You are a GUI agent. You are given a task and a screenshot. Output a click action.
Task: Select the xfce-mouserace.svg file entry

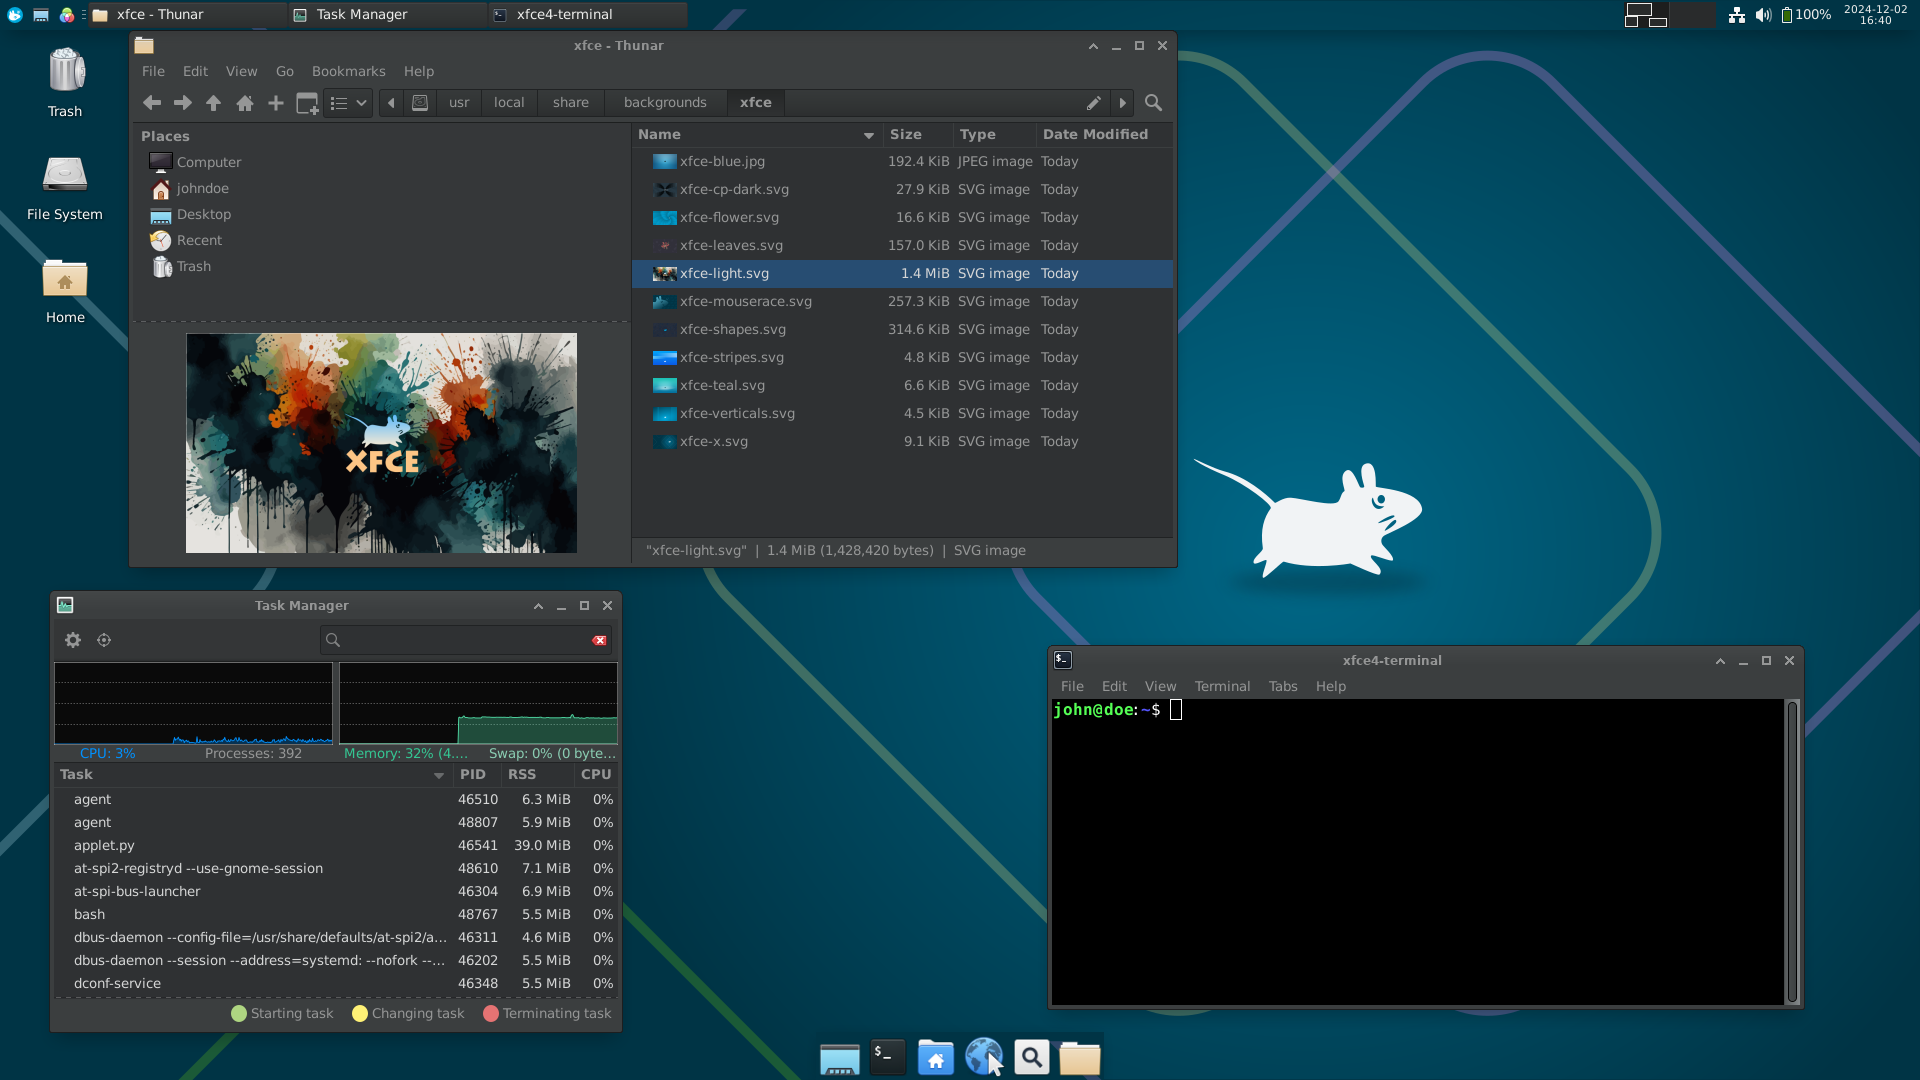[x=746, y=301]
